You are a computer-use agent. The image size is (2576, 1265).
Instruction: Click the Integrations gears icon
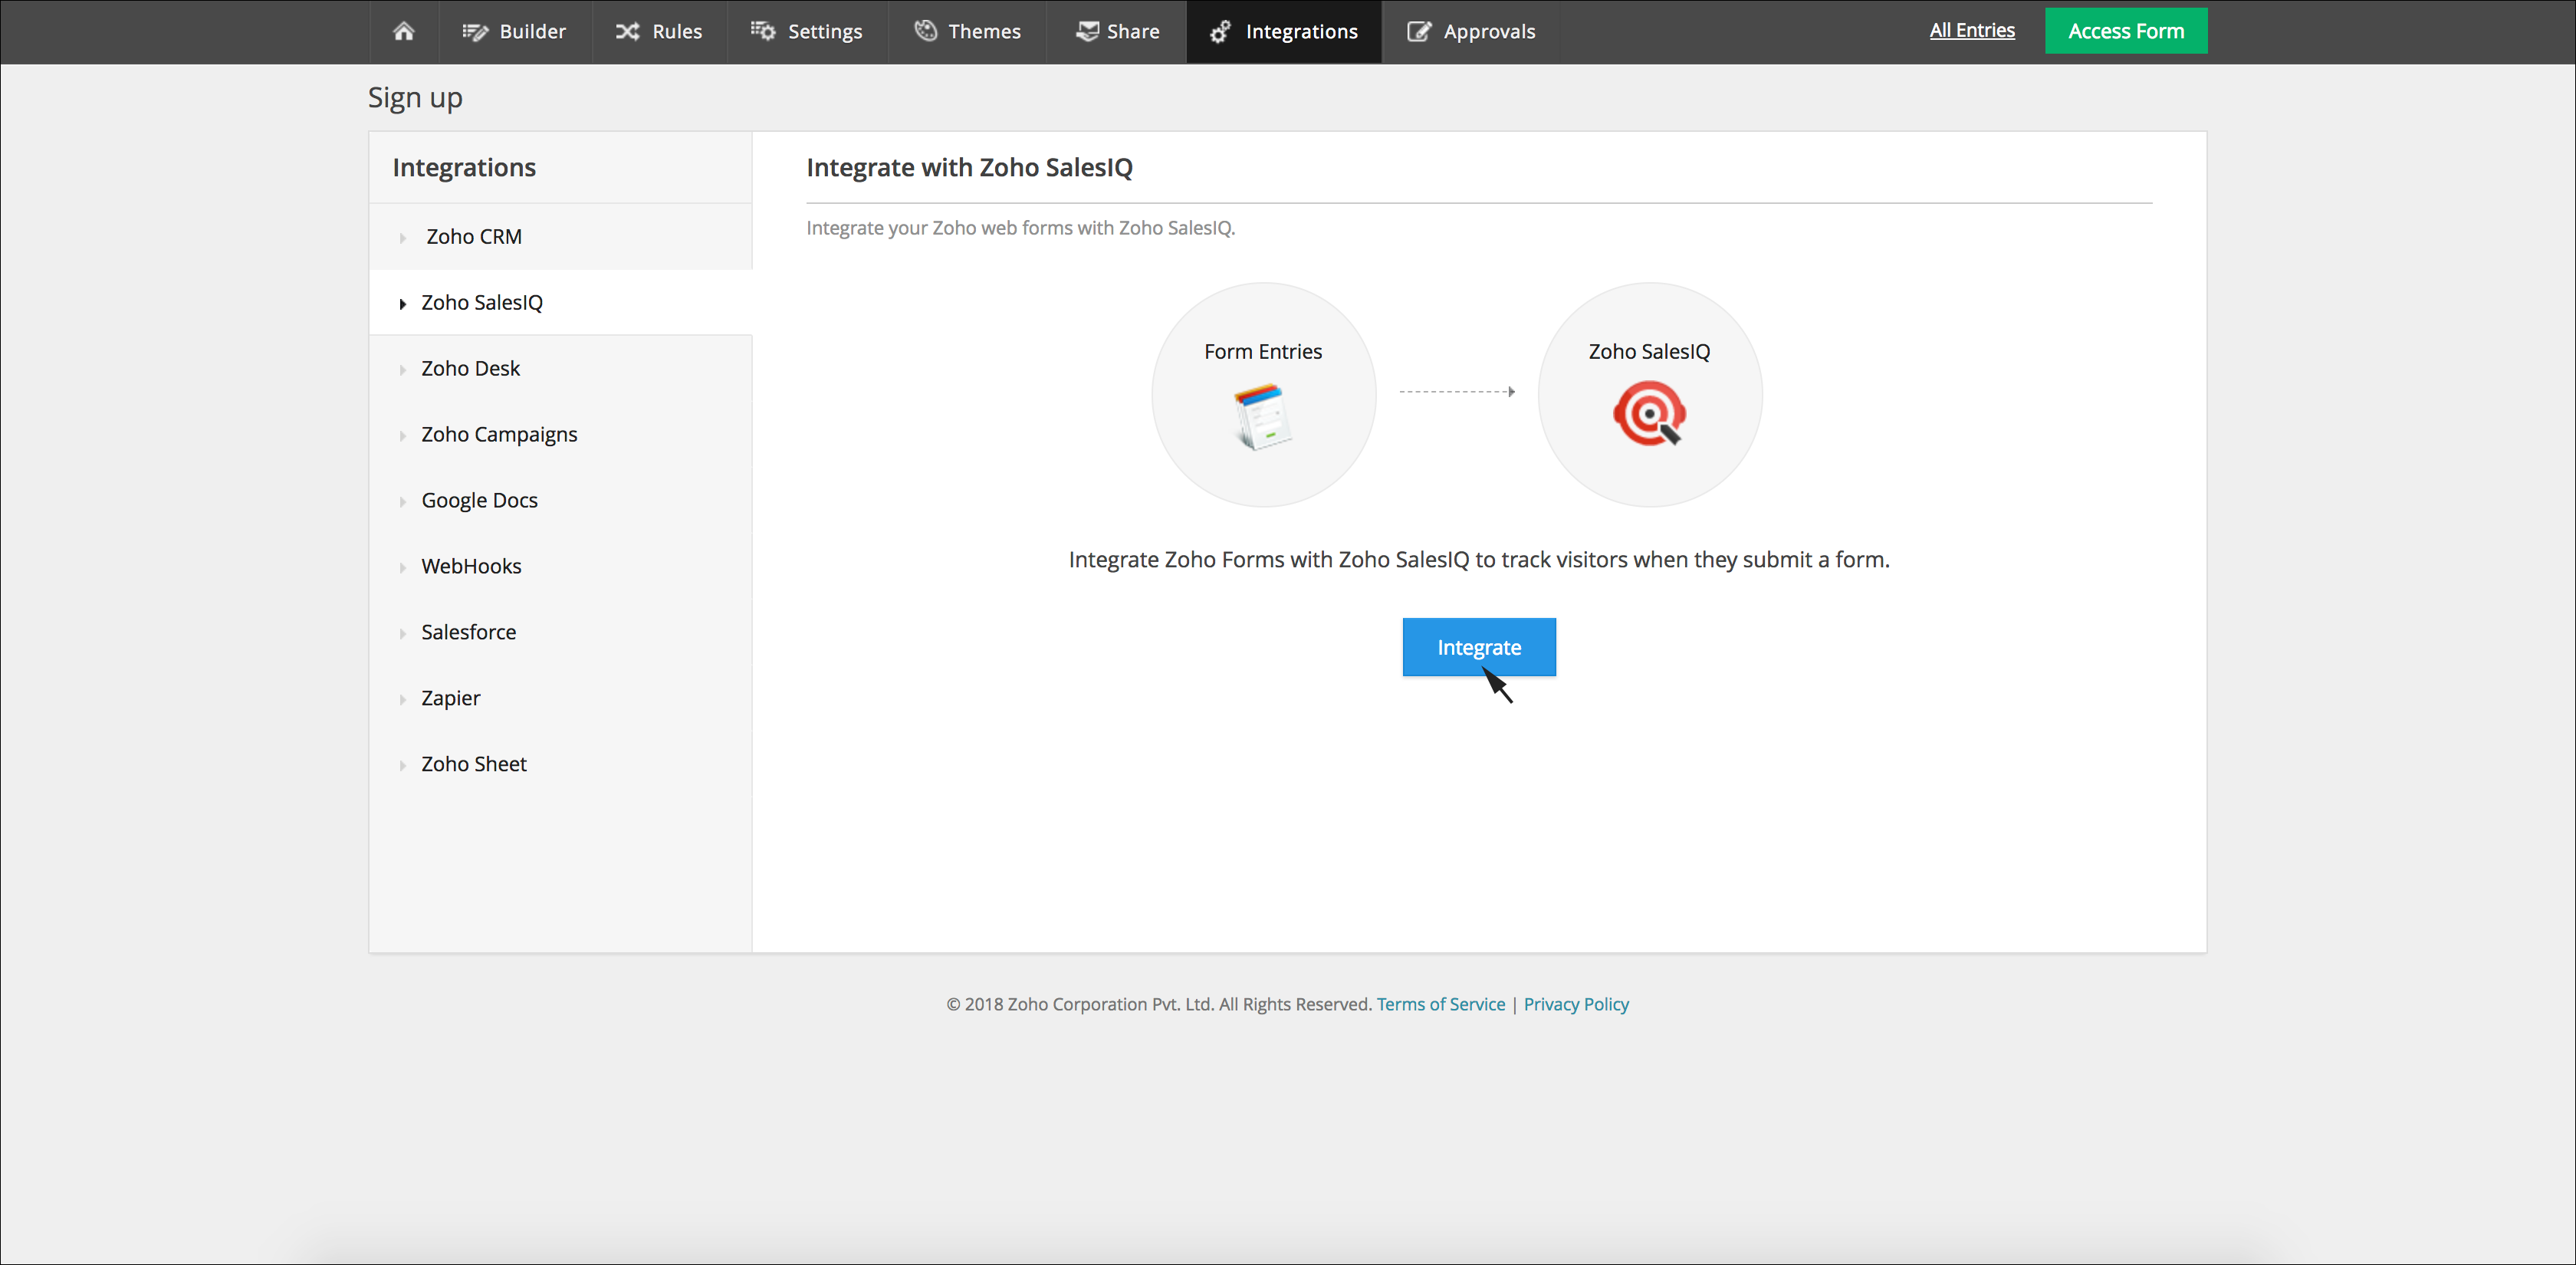[x=1221, y=32]
